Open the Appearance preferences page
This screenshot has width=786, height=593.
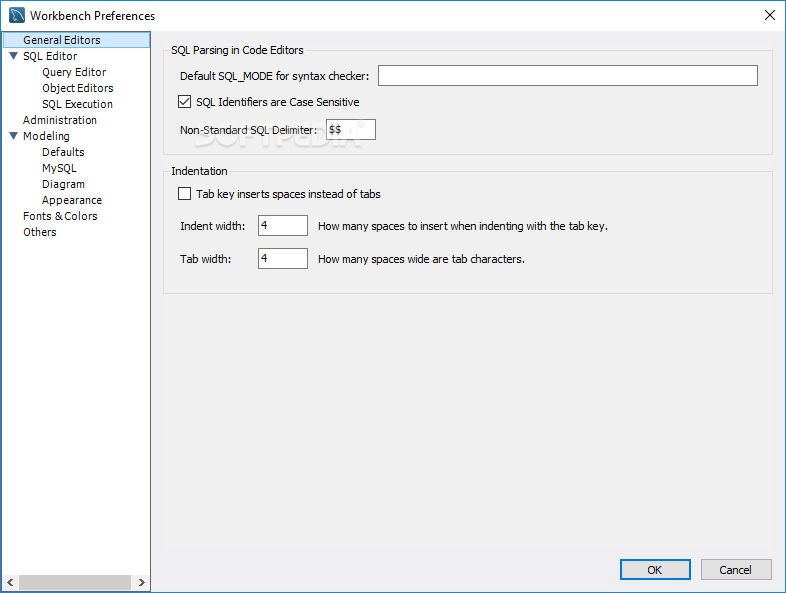click(x=72, y=201)
